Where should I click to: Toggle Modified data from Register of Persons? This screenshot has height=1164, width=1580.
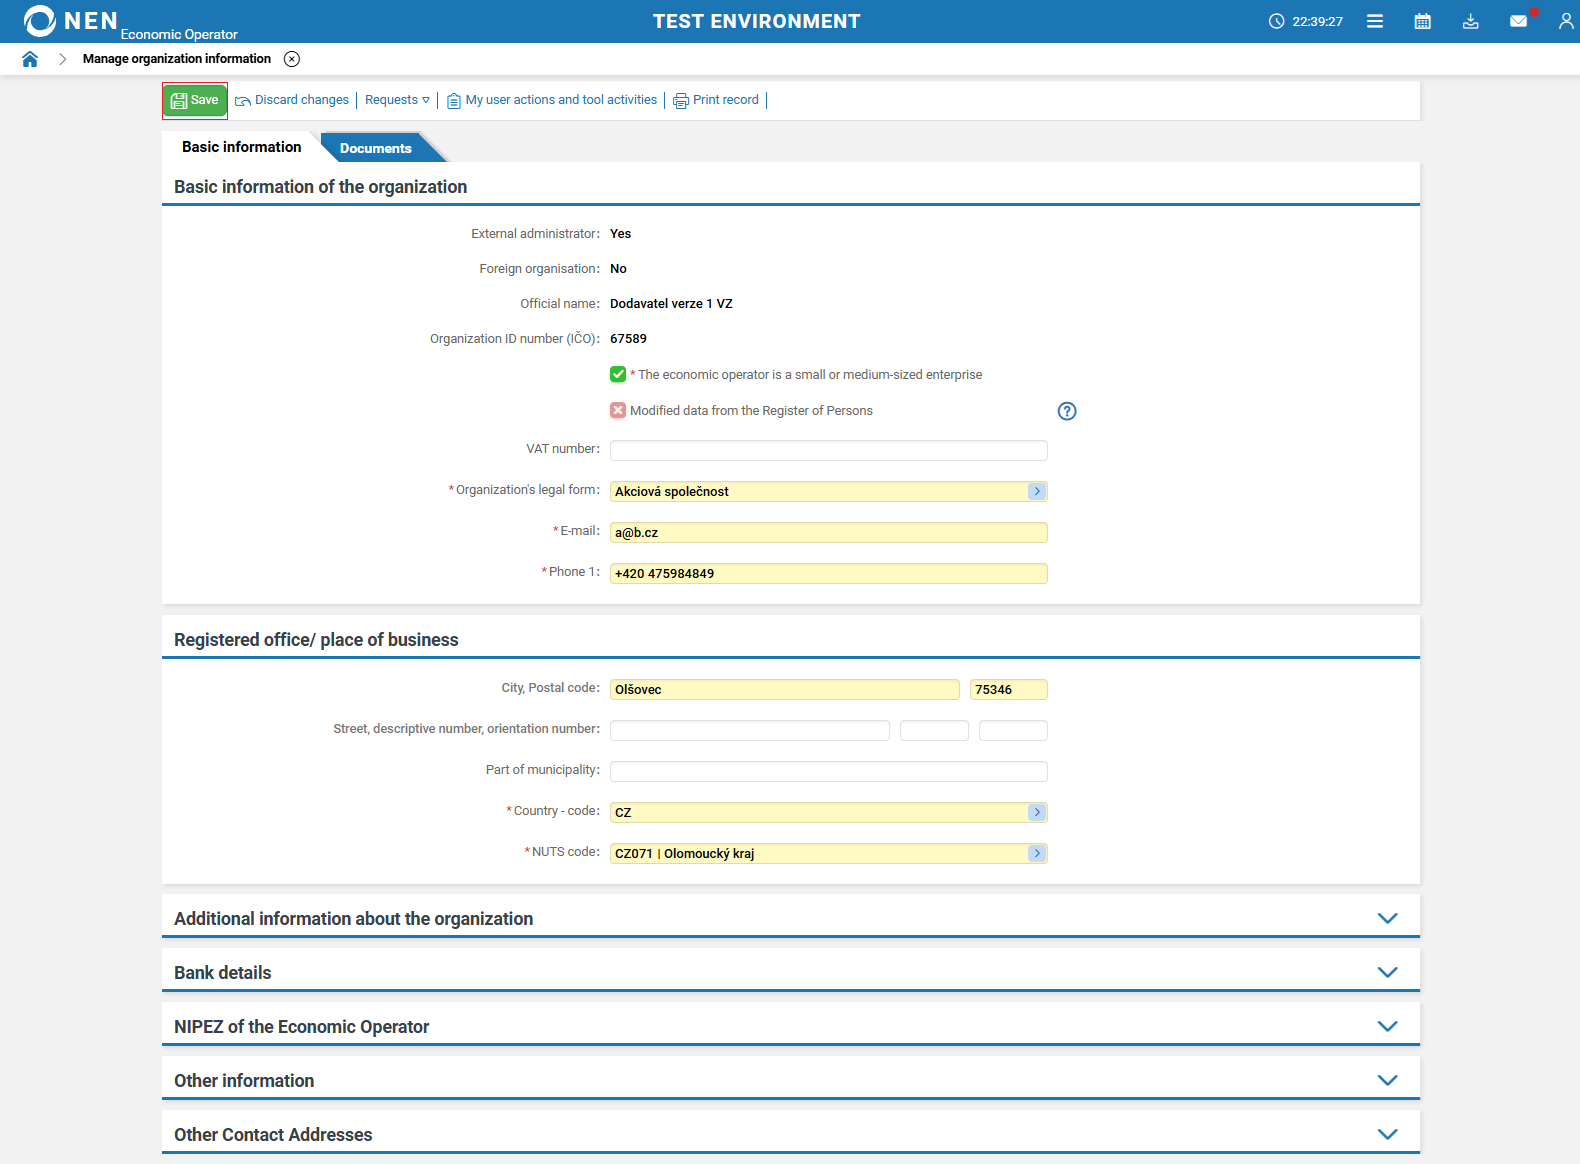(618, 410)
